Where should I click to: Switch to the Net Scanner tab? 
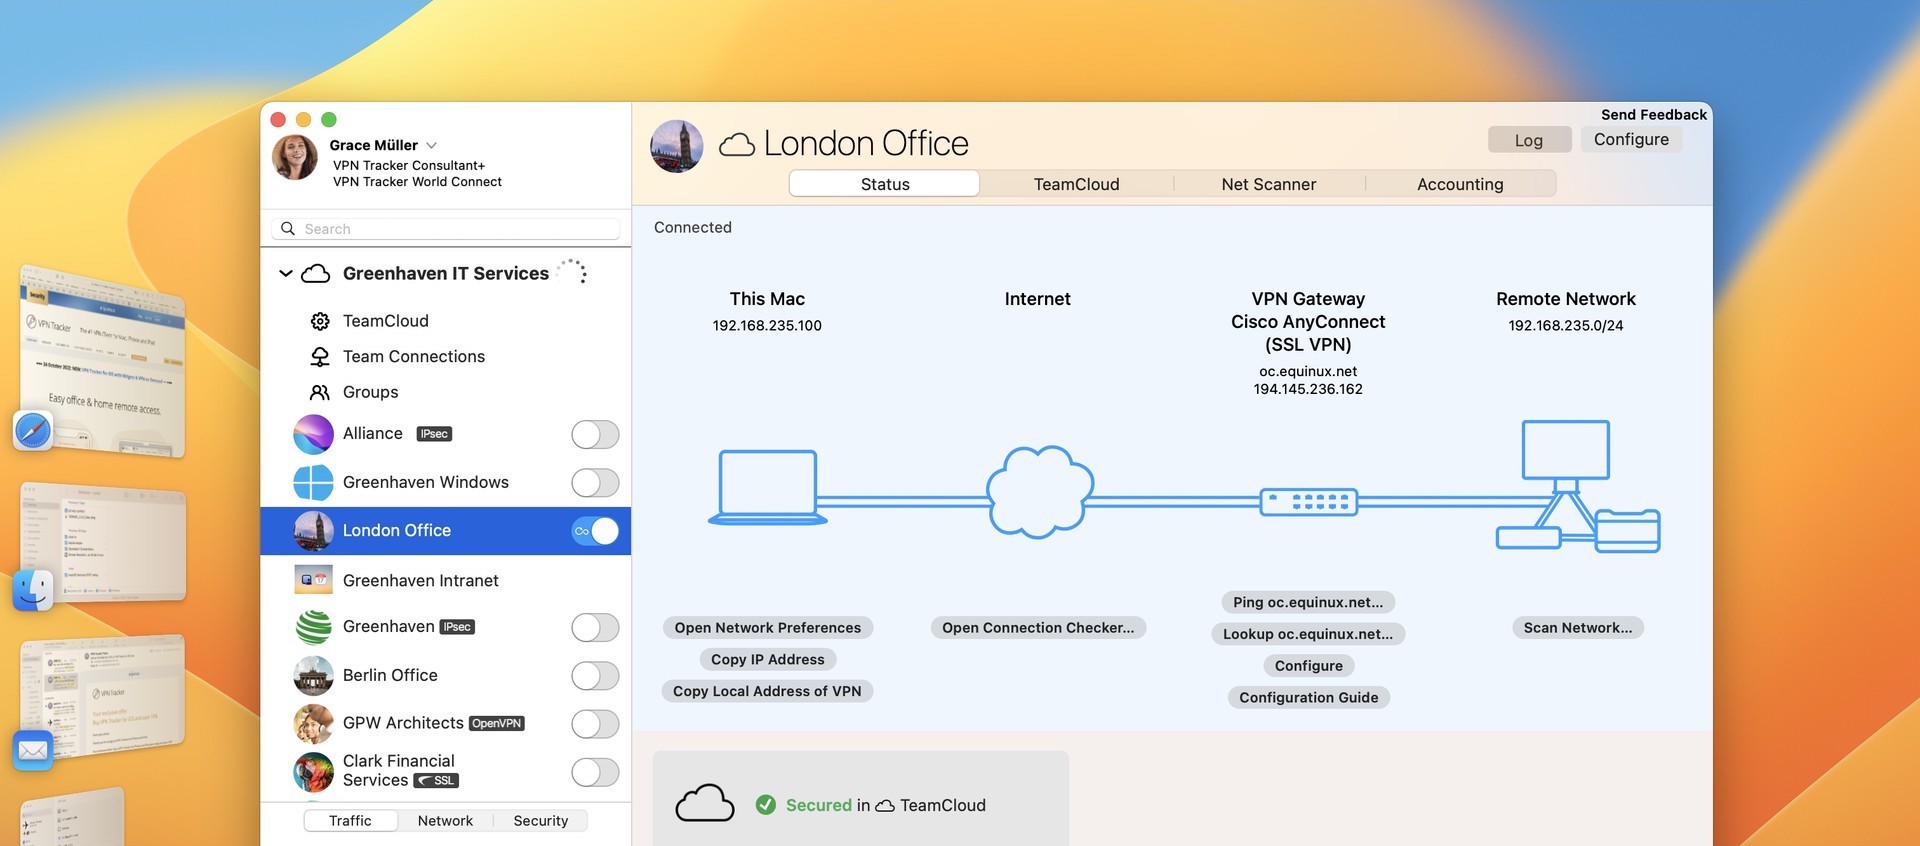pyautogui.click(x=1268, y=184)
